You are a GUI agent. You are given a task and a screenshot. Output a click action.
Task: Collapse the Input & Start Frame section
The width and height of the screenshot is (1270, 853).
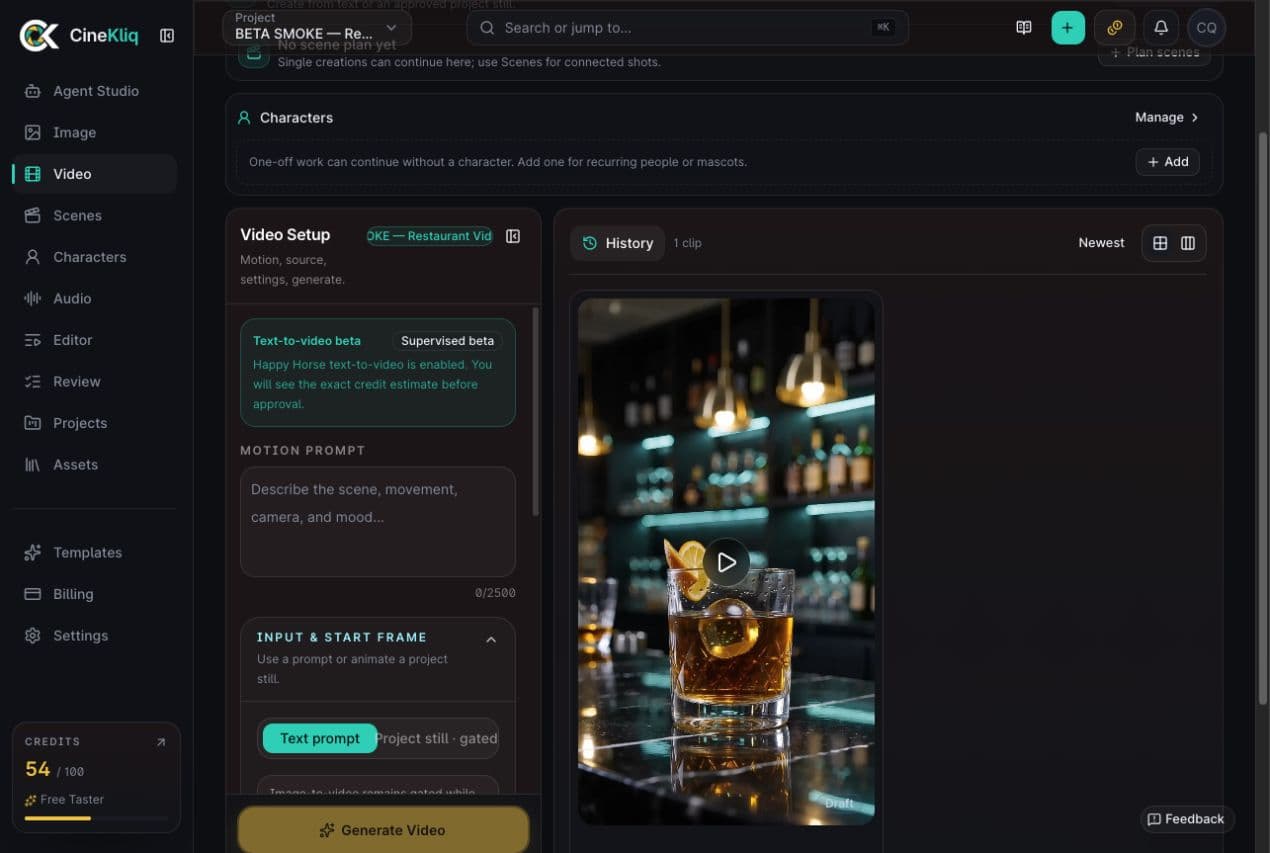coord(491,639)
